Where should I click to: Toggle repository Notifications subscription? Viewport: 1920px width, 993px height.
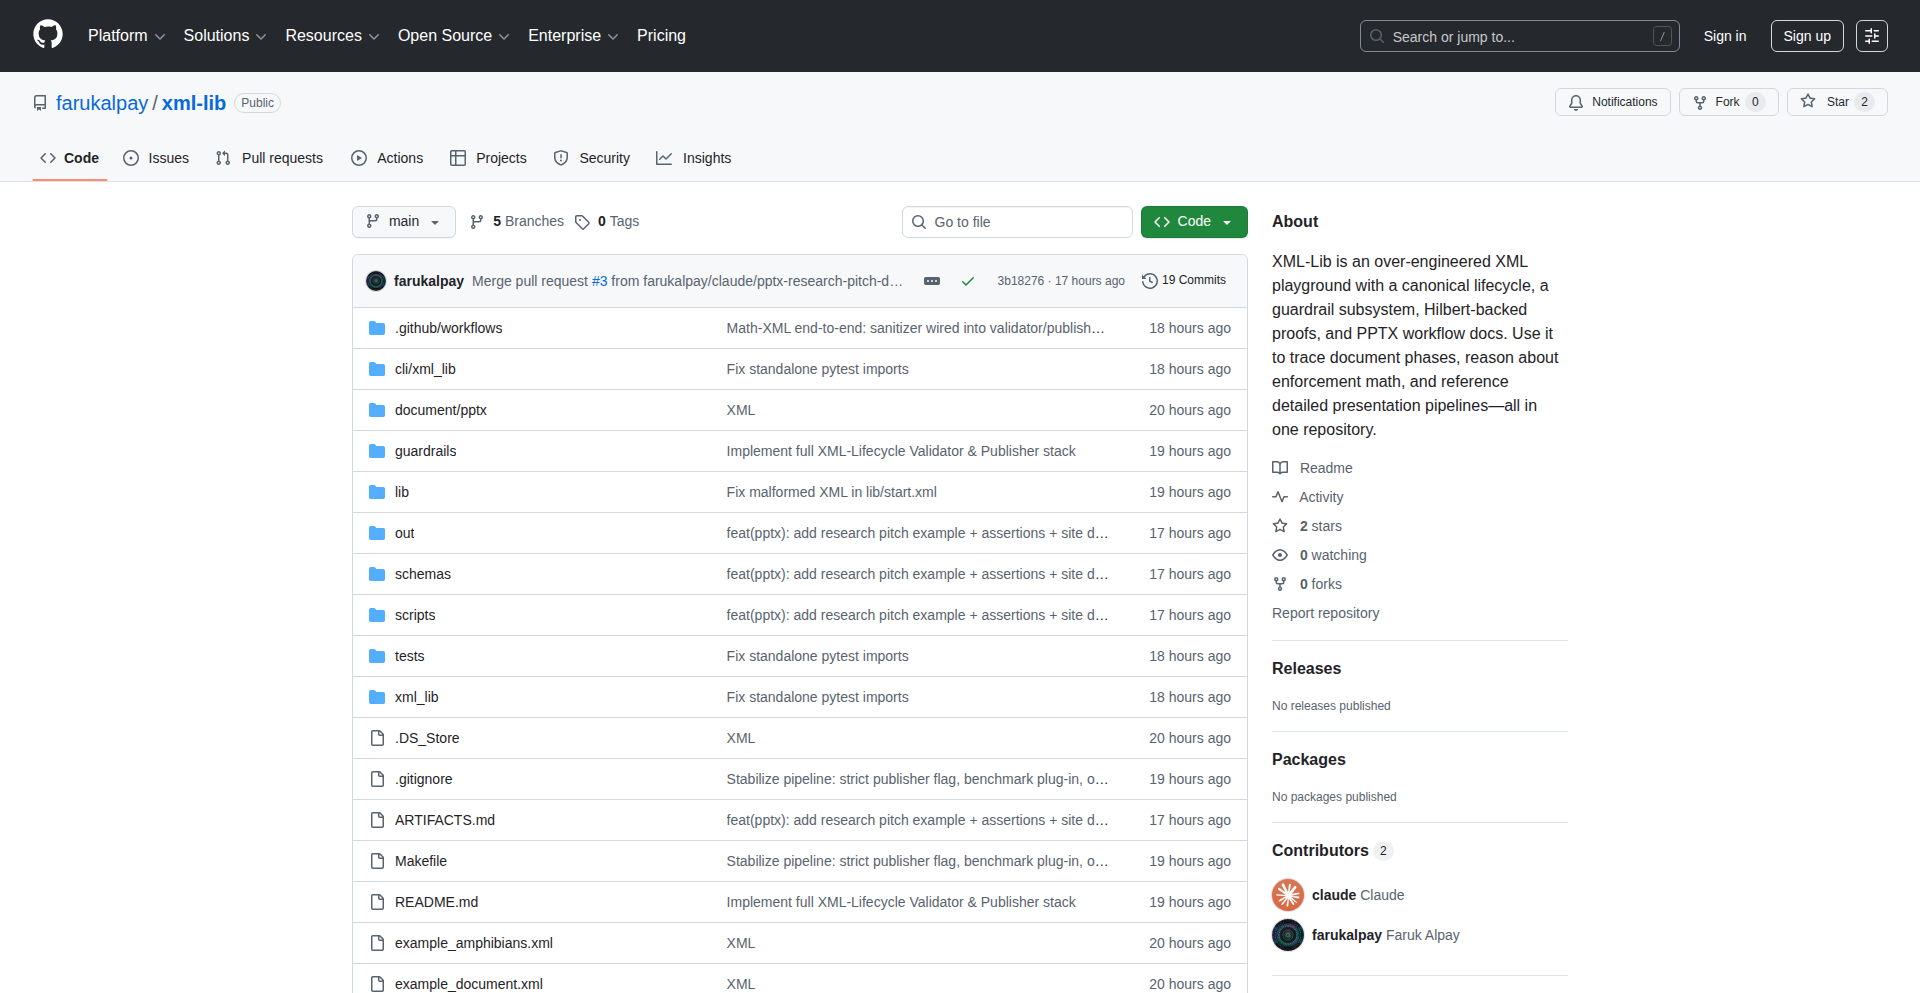pos(1612,101)
